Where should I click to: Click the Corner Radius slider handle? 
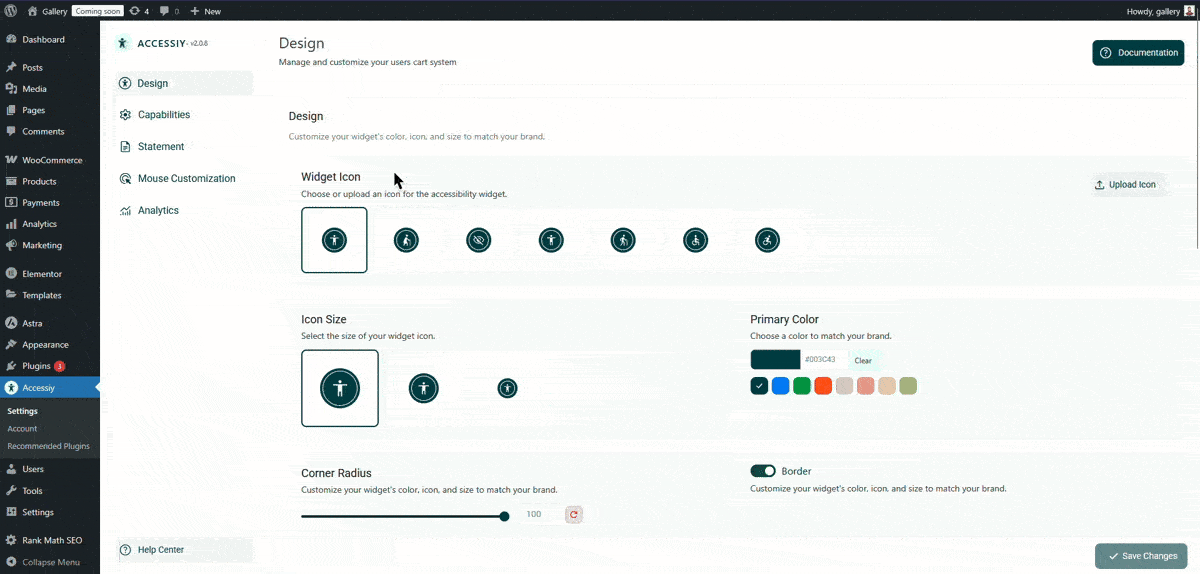pos(505,516)
